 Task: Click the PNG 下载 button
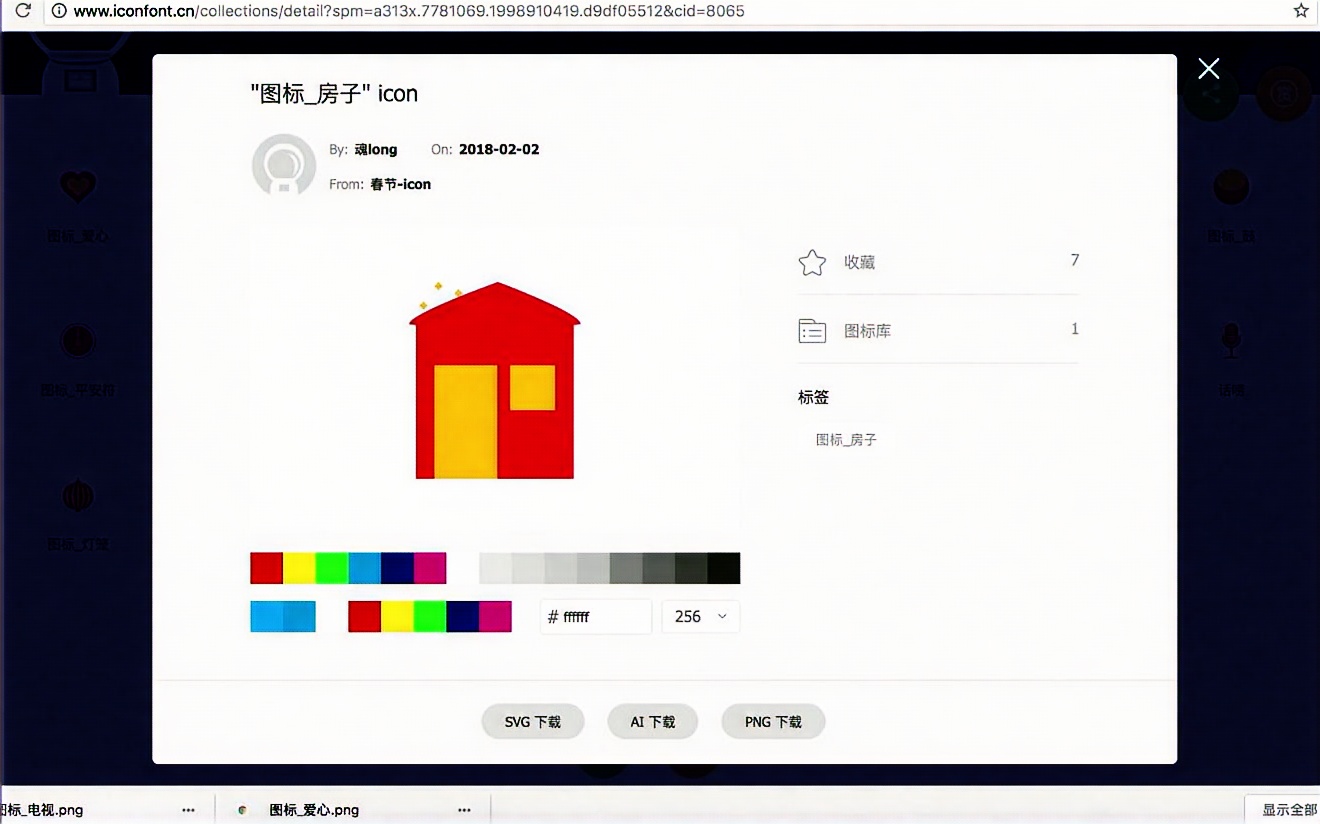point(773,722)
